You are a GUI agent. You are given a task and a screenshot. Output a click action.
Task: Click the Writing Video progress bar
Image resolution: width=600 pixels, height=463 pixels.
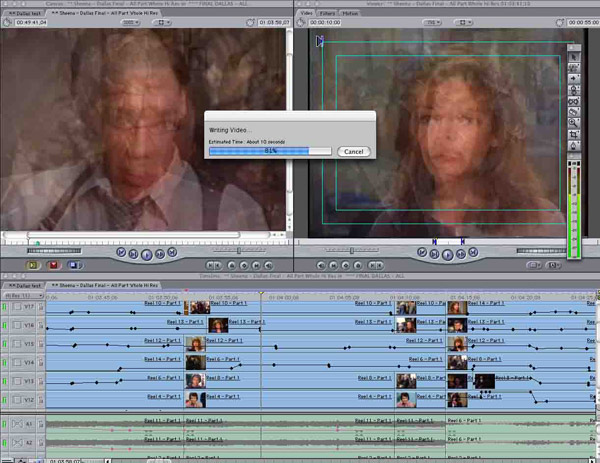pyautogui.click(x=270, y=152)
